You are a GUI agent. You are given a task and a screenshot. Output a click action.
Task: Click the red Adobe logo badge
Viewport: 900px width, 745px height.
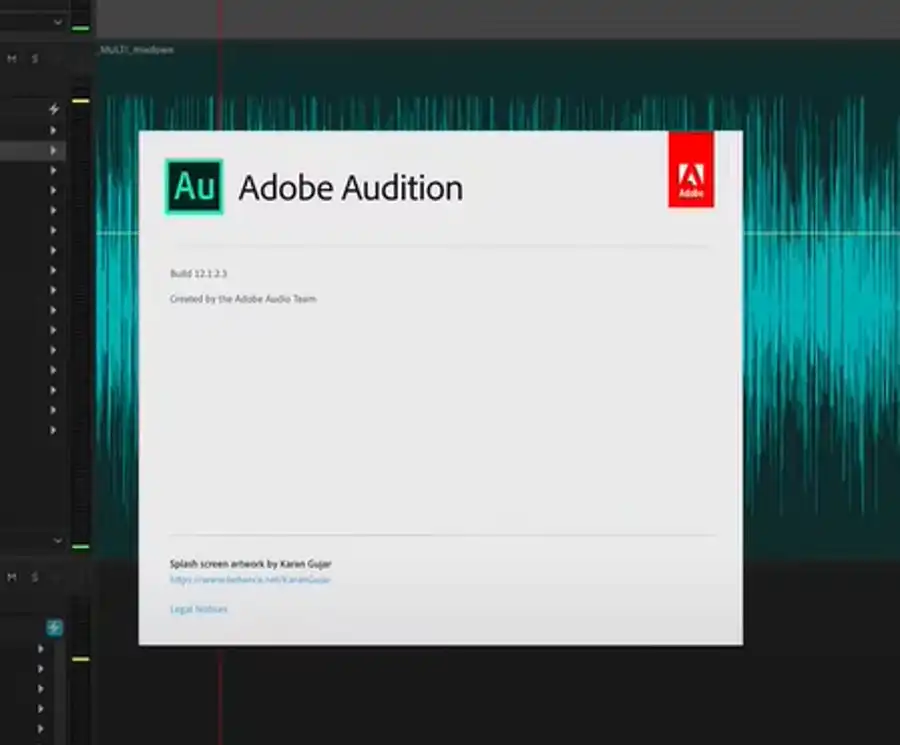691,169
